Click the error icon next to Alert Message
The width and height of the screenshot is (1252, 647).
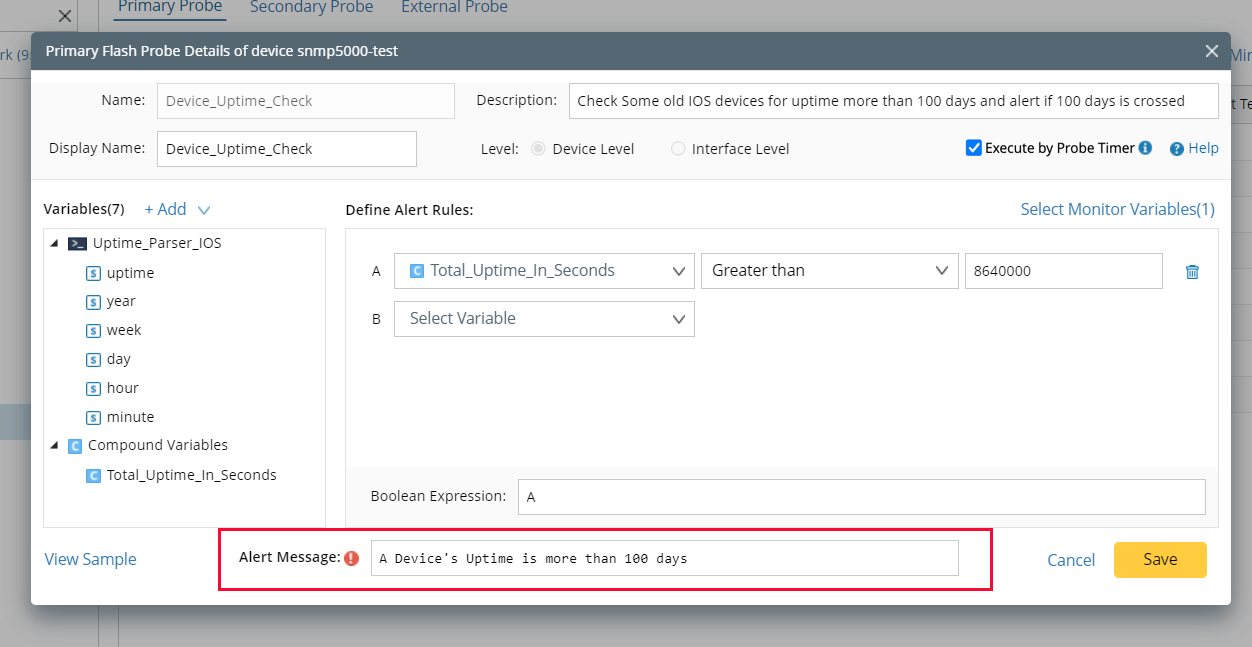click(x=351, y=558)
